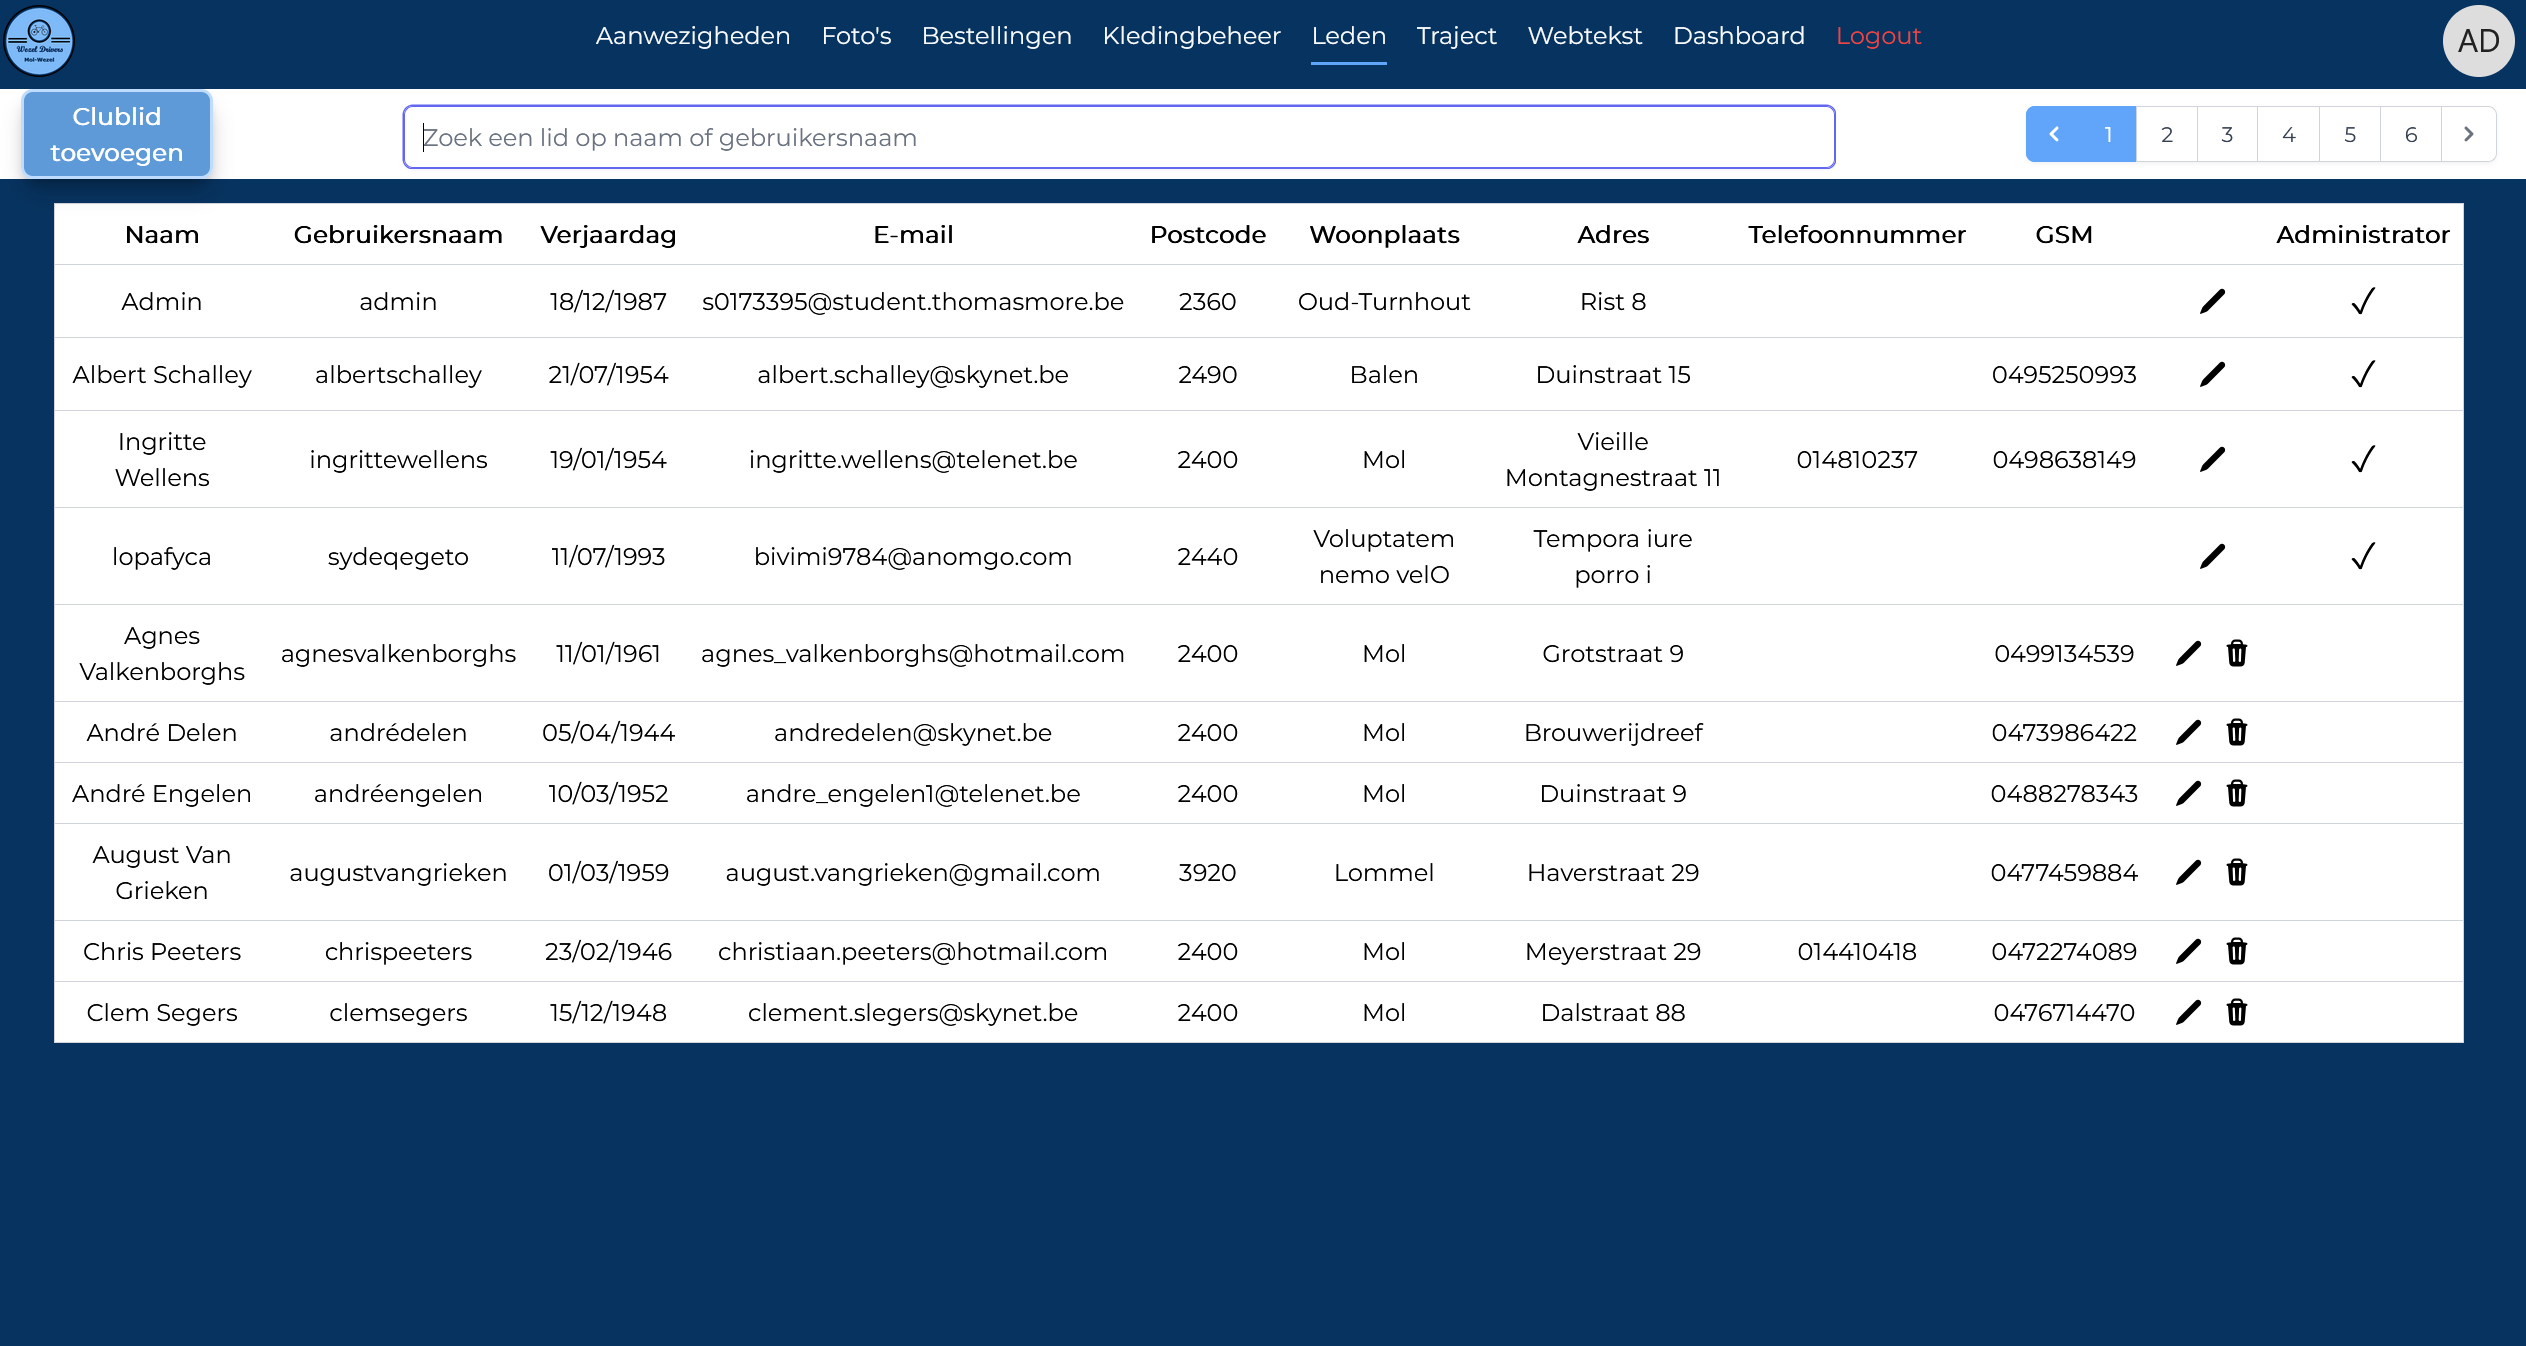Toggle administrator status for Albert Schalley
This screenshot has width=2526, height=1346.
pyautogui.click(x=2363, y=373)
